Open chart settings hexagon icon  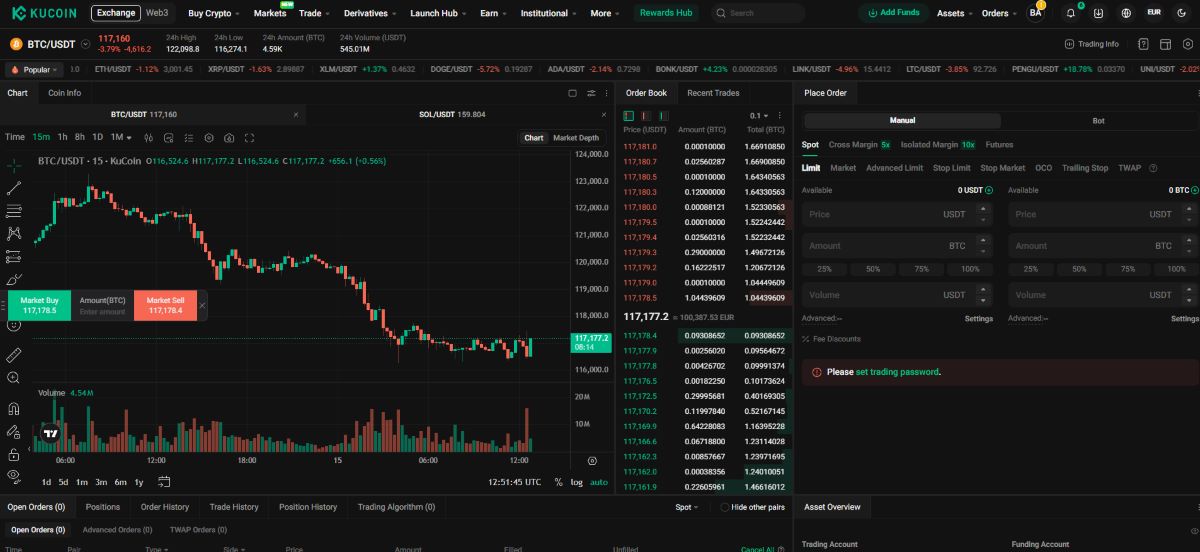[209, 137]
